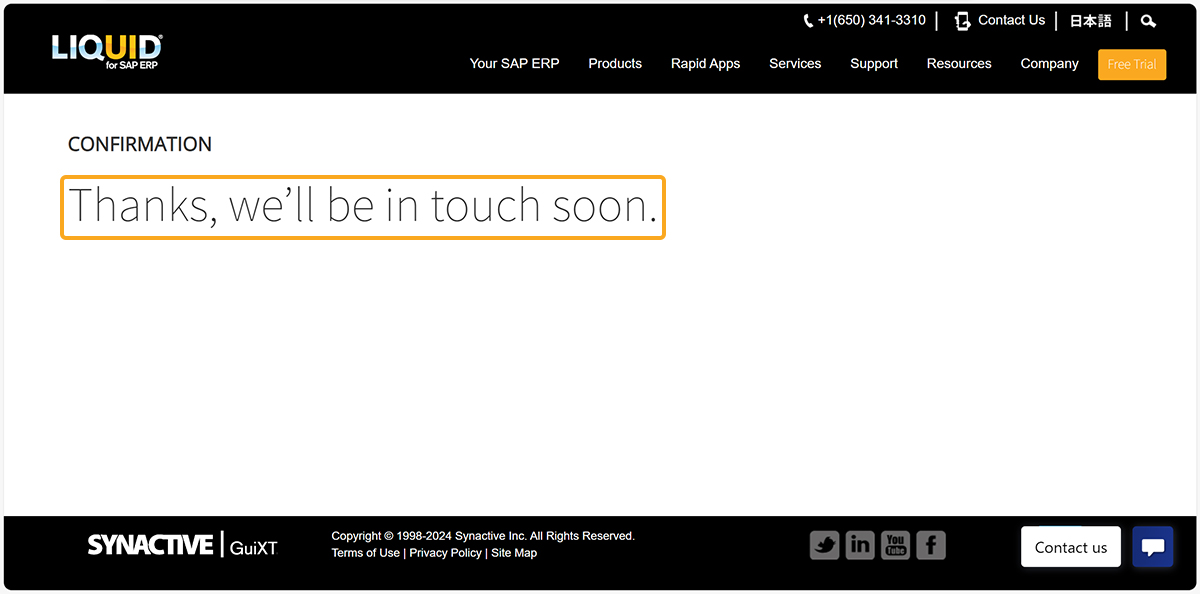1200x594 pixels.
Task: Open the Terms of Use link
Action: (365, 553)
